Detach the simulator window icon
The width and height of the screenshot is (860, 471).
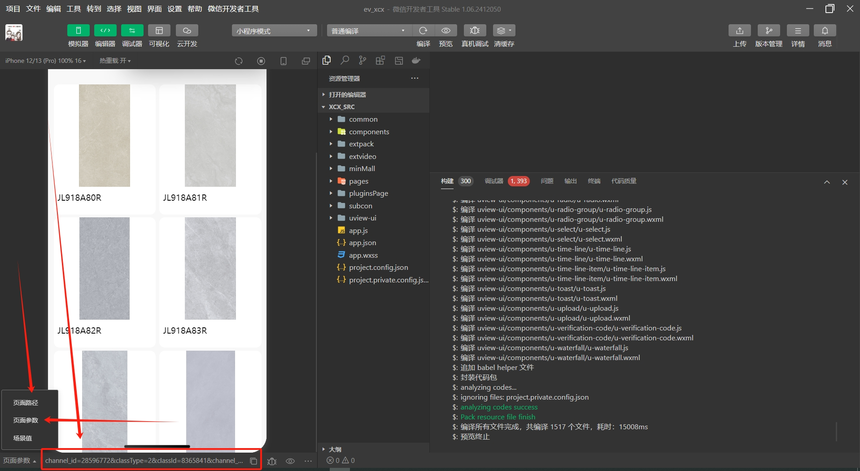(306, 61)
